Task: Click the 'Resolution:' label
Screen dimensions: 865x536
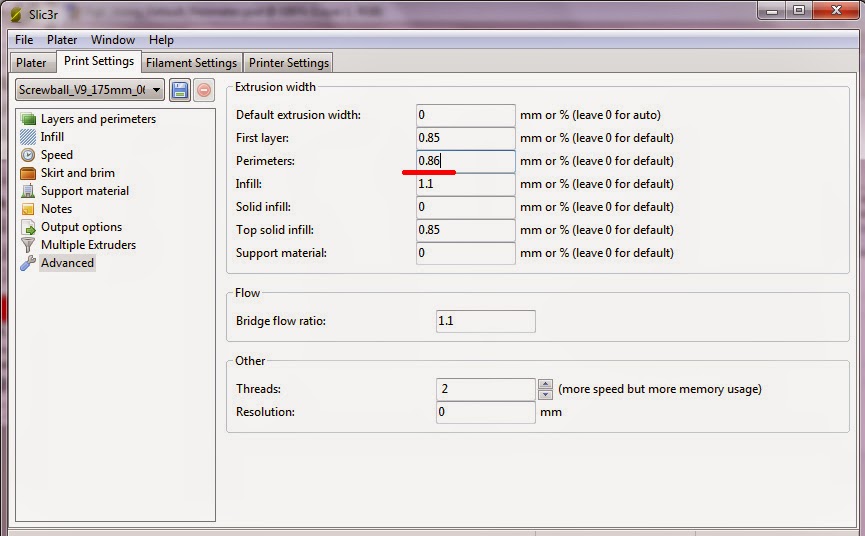Action: pyautogui.click(x=265, y=412)
